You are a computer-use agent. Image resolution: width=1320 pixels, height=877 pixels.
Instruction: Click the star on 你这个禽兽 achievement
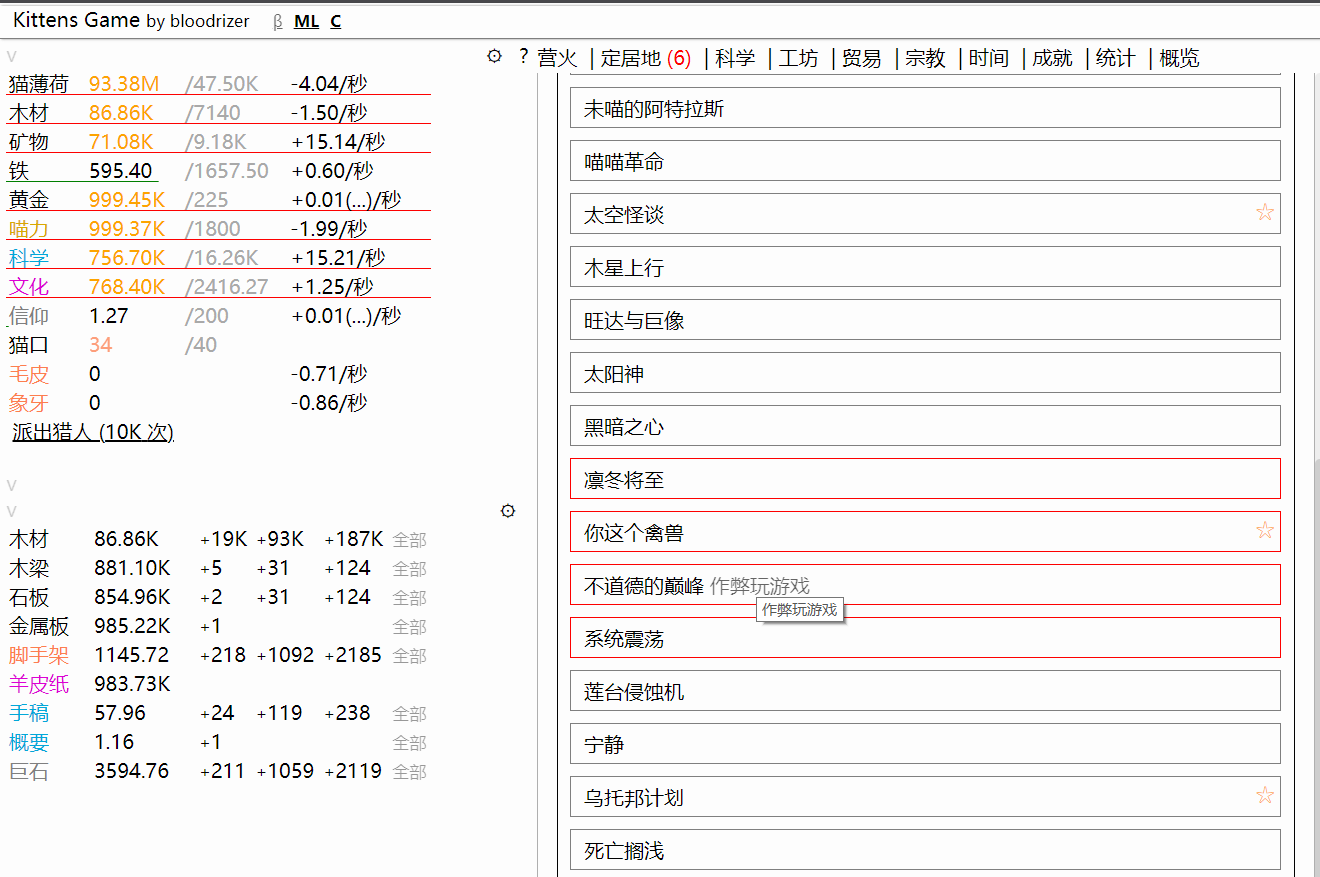pos(1265,530)
